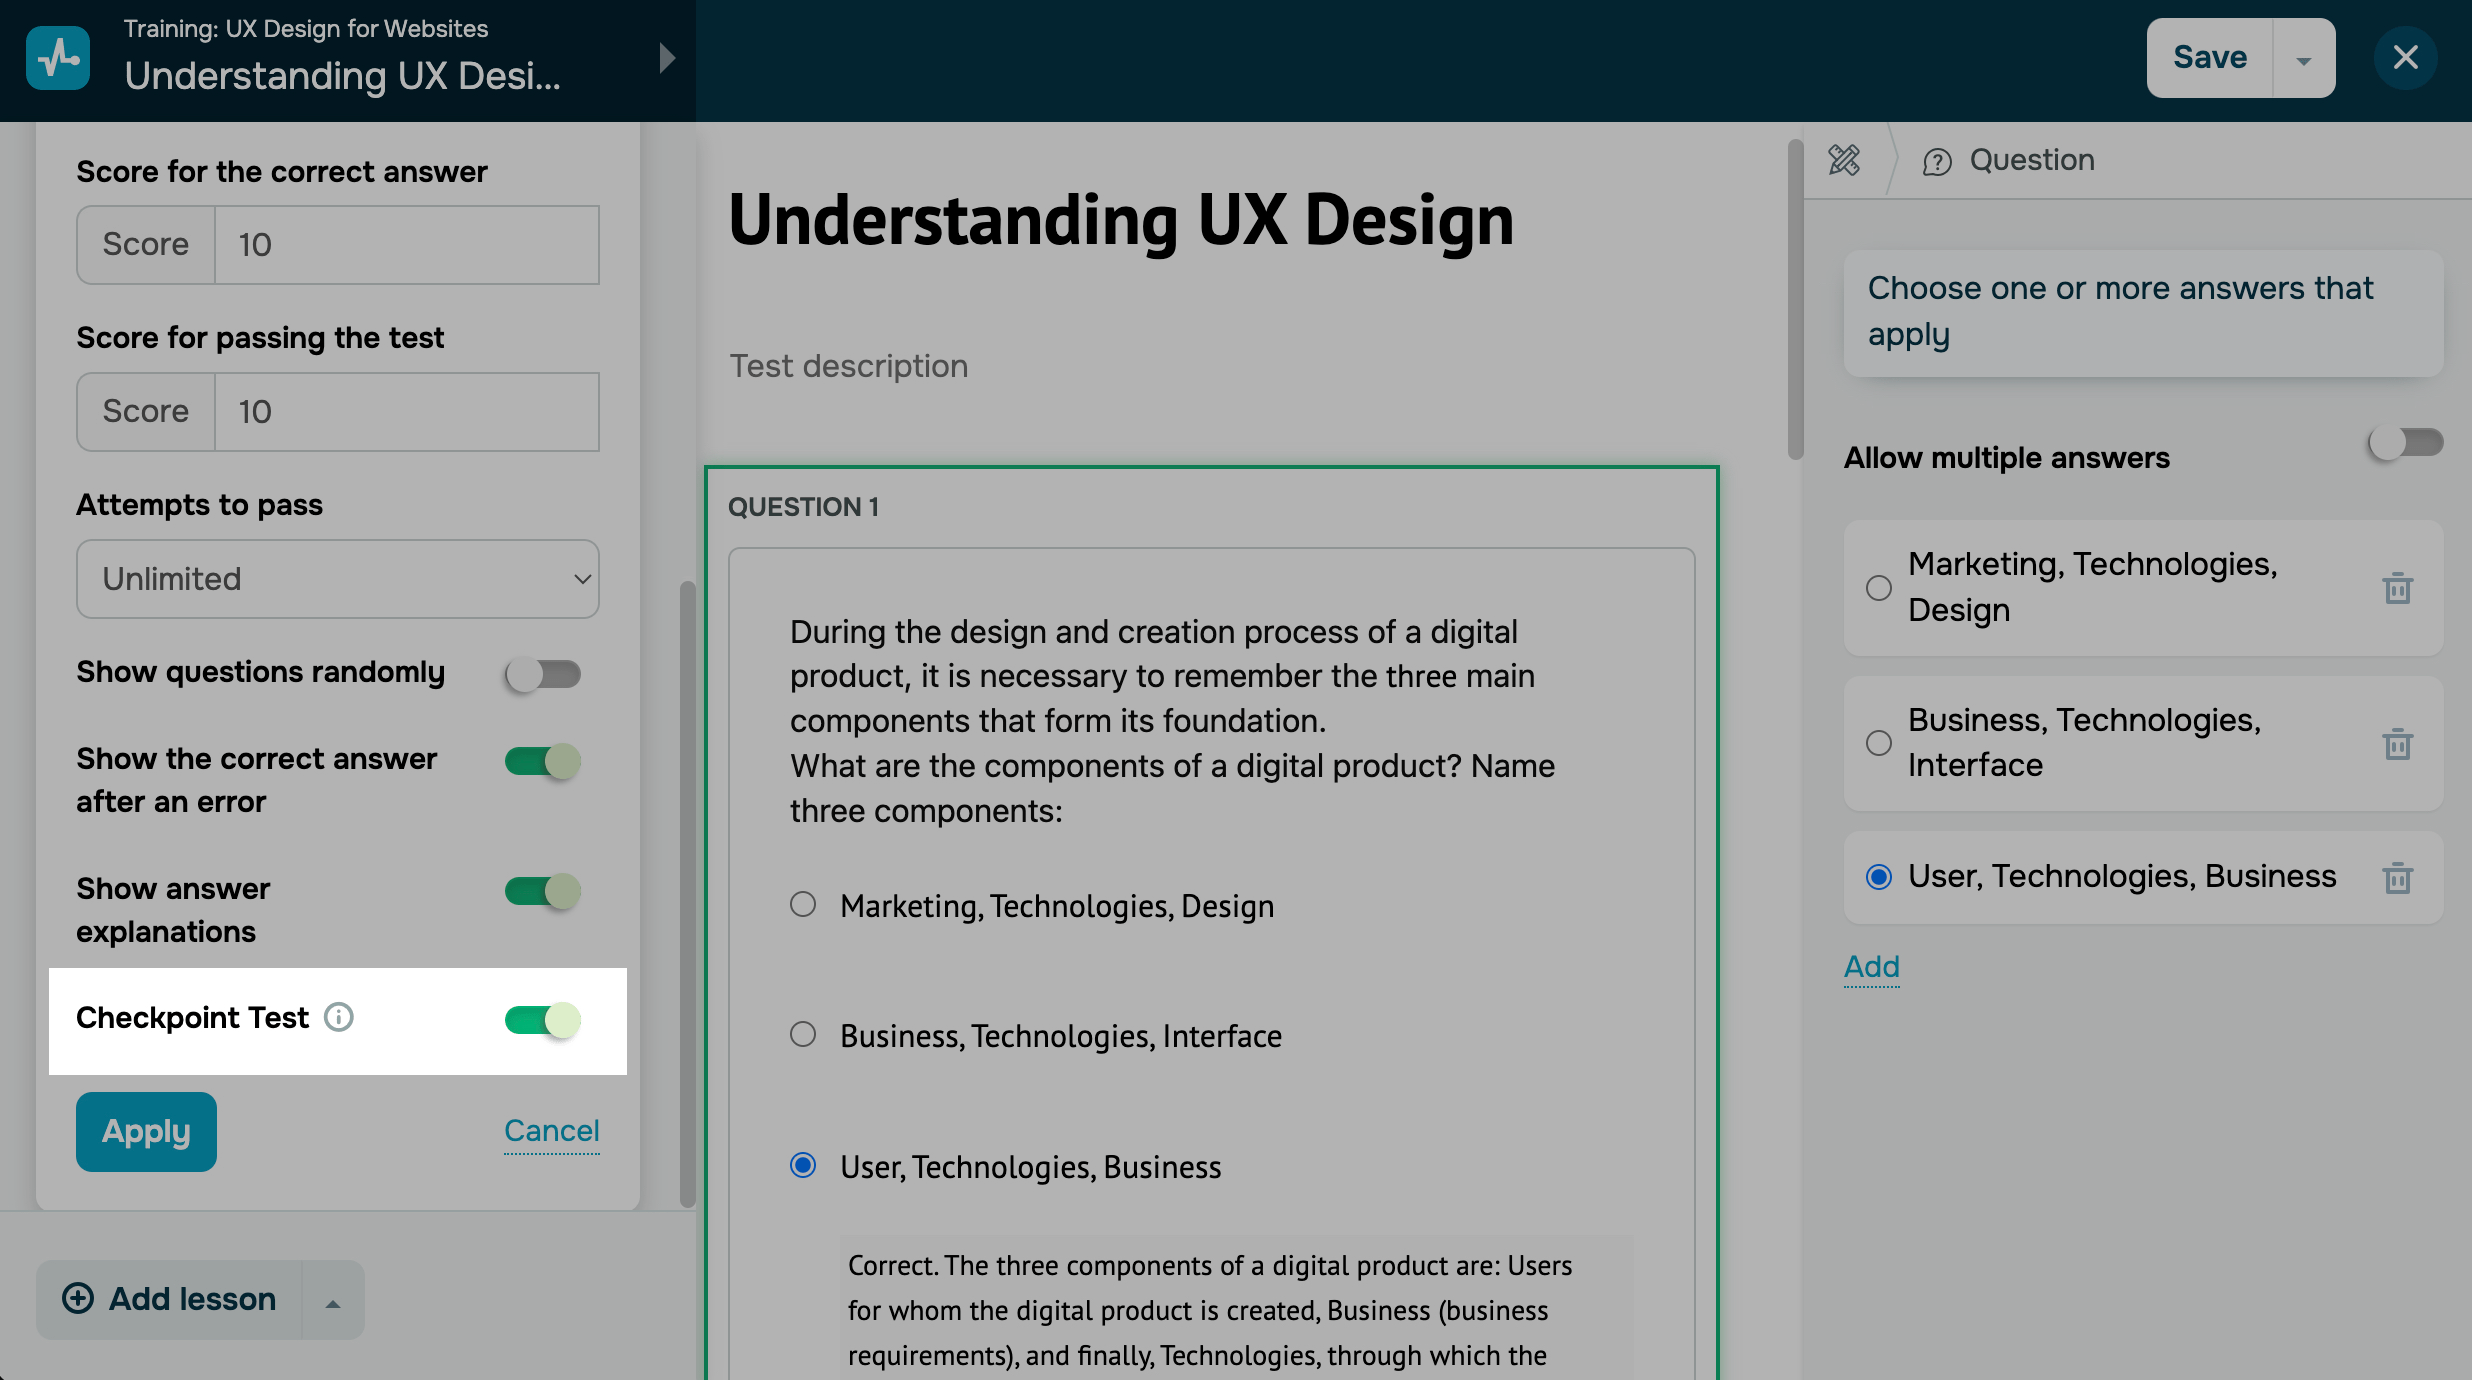This screenshot has width=2472, height=1380.
Task: Select 'Business, Technologies, Interface' radio in question
Action: [x=803, y=1034]
